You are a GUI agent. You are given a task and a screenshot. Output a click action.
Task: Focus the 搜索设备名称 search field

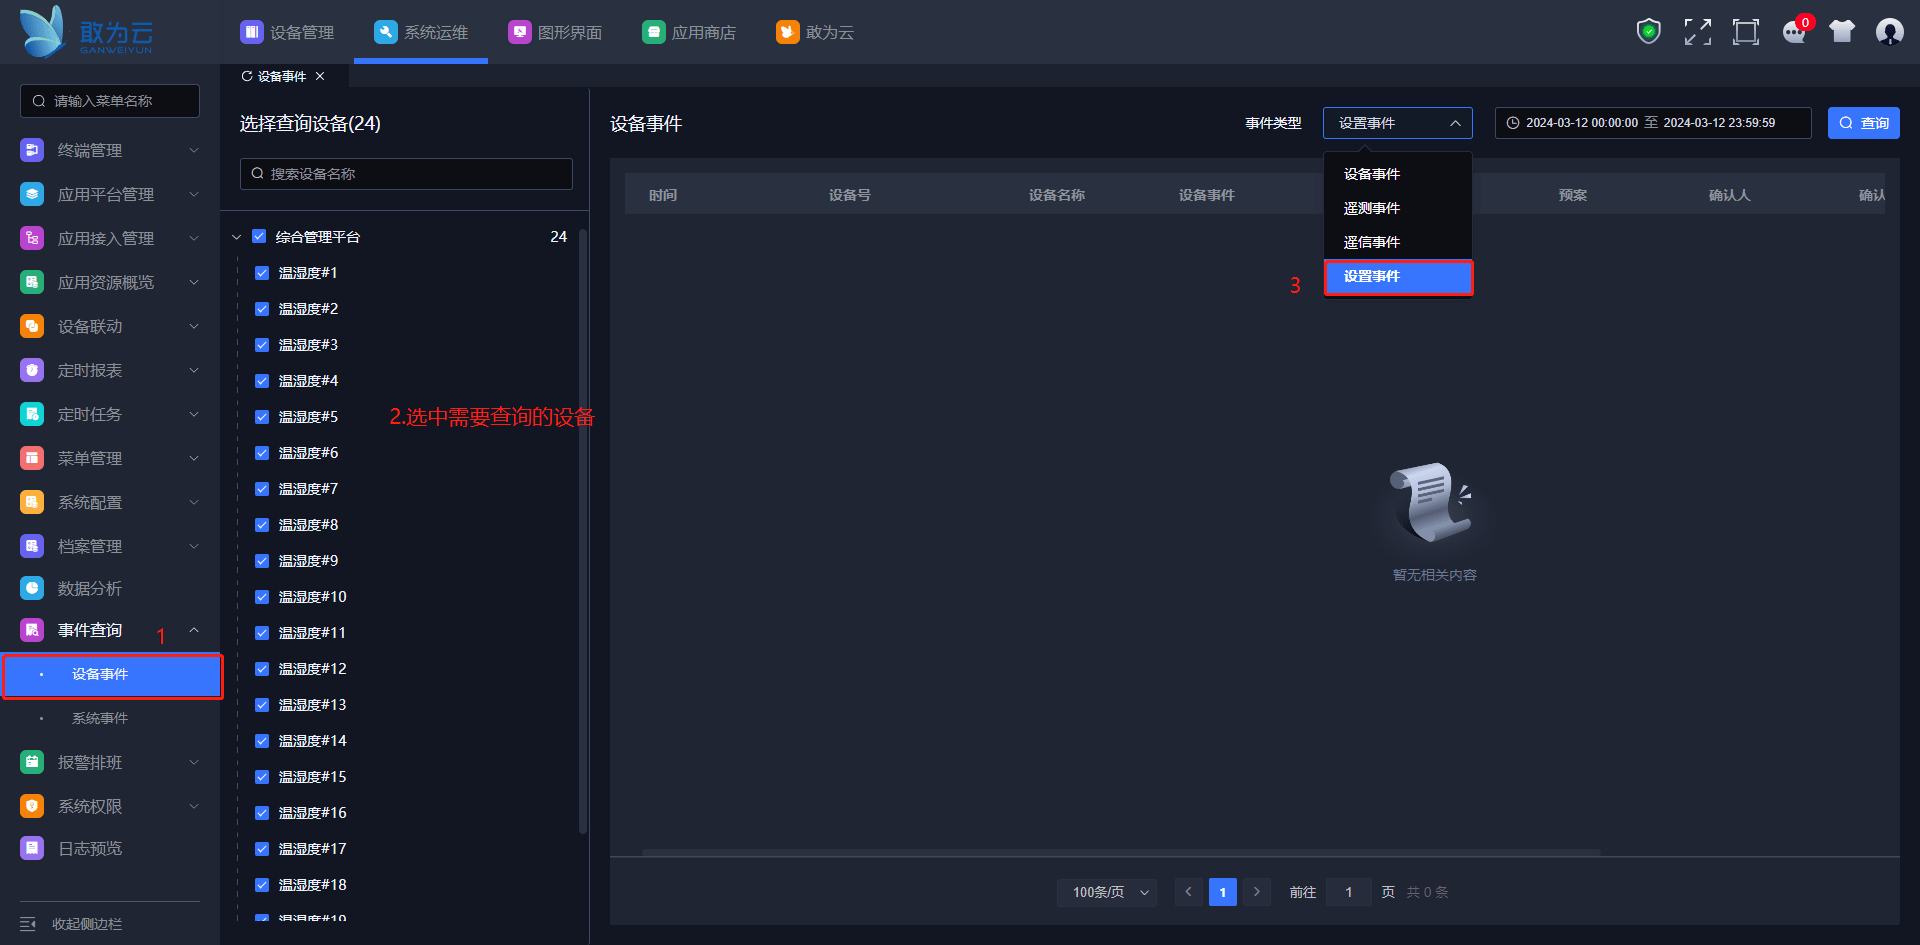[406, 174]
